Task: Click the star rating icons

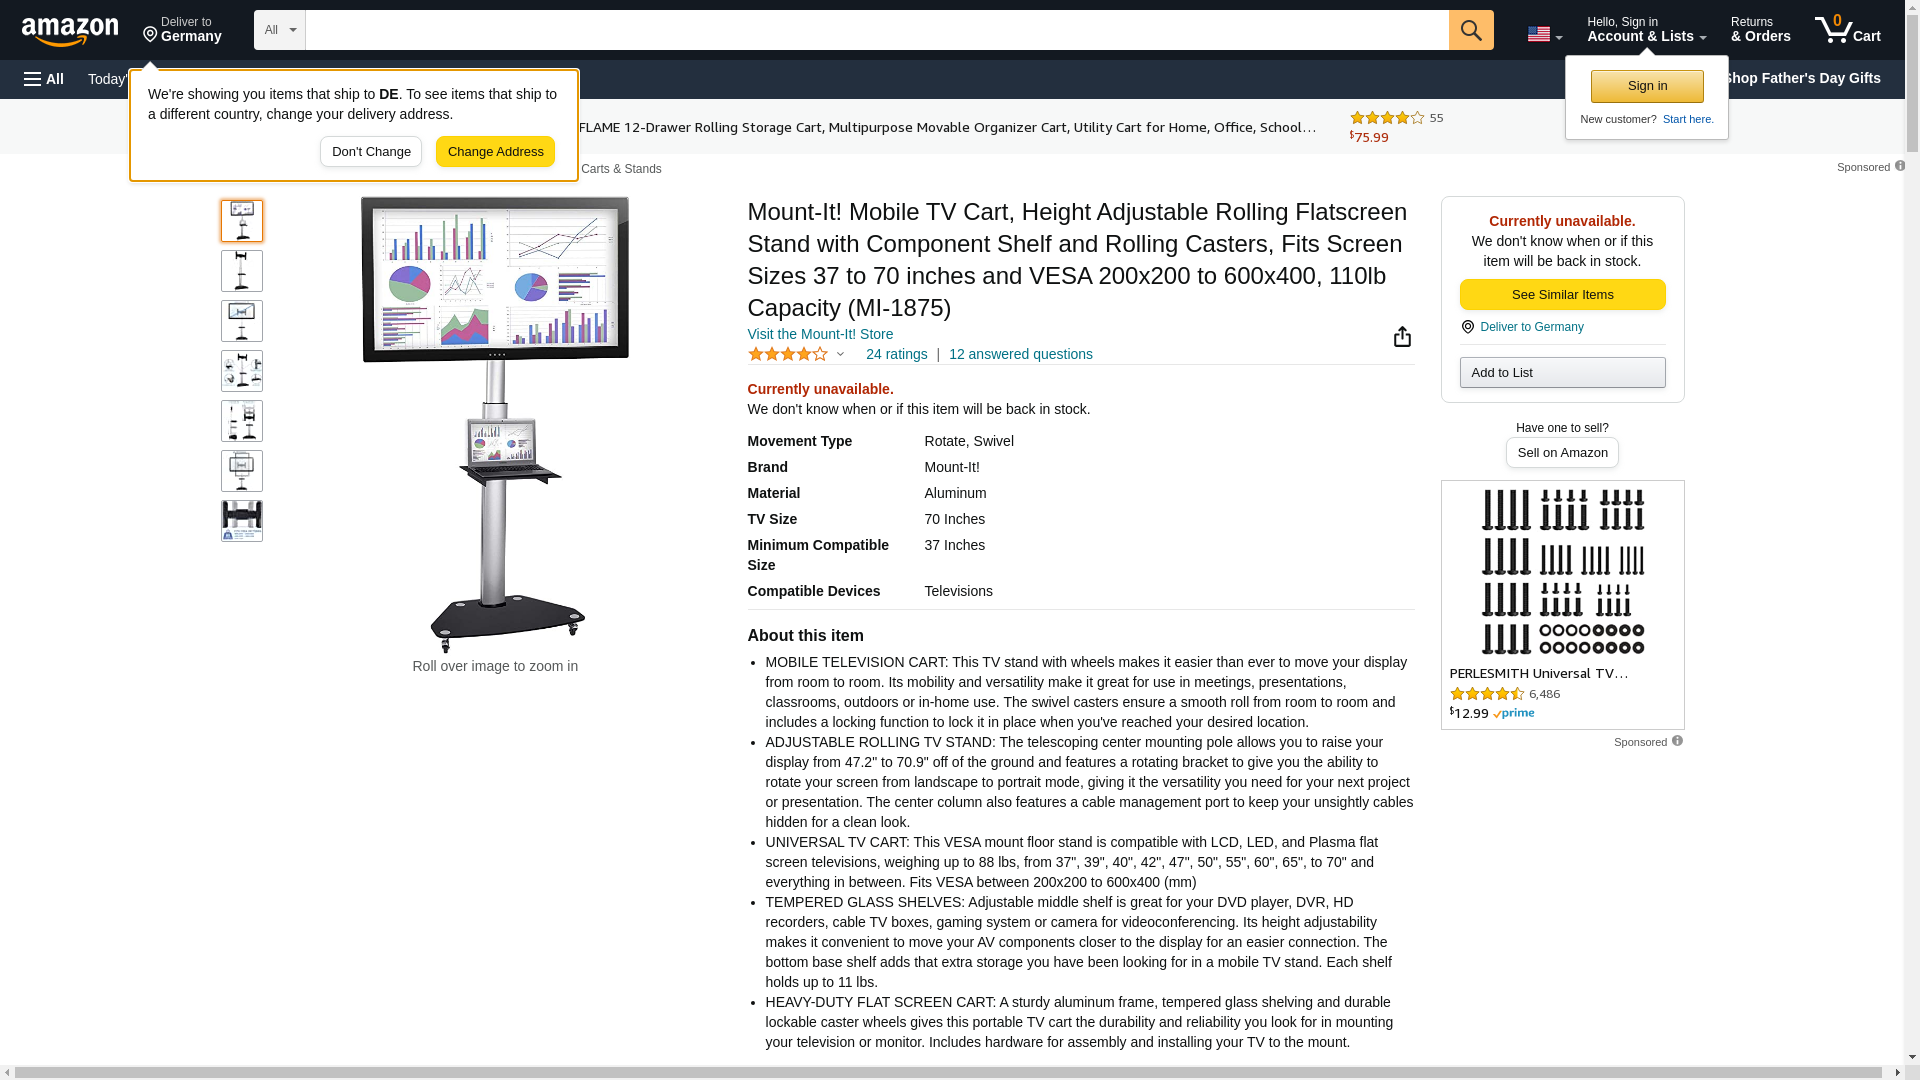Action: [788, 354]
